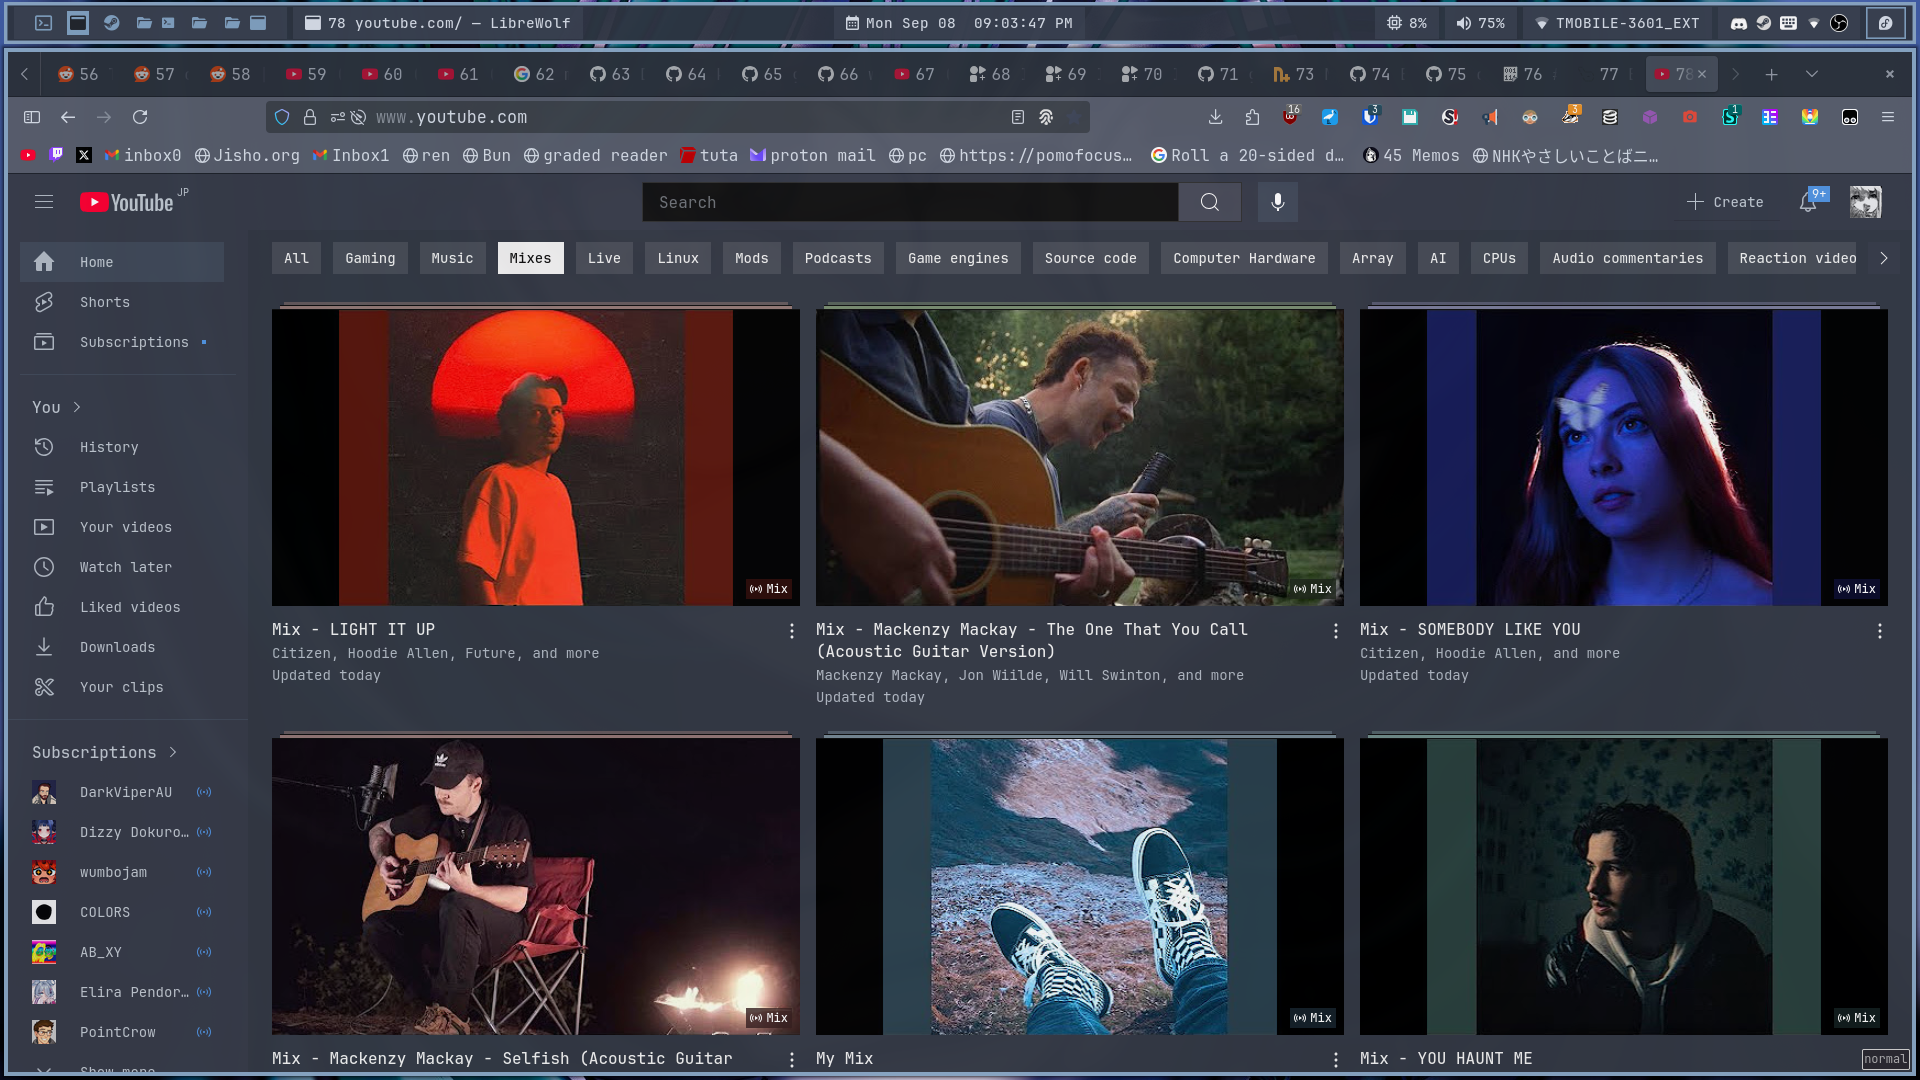Toggle the browser sidebar button
The height and width of the screenshot is (1080, 1920).
click(32, 117)
